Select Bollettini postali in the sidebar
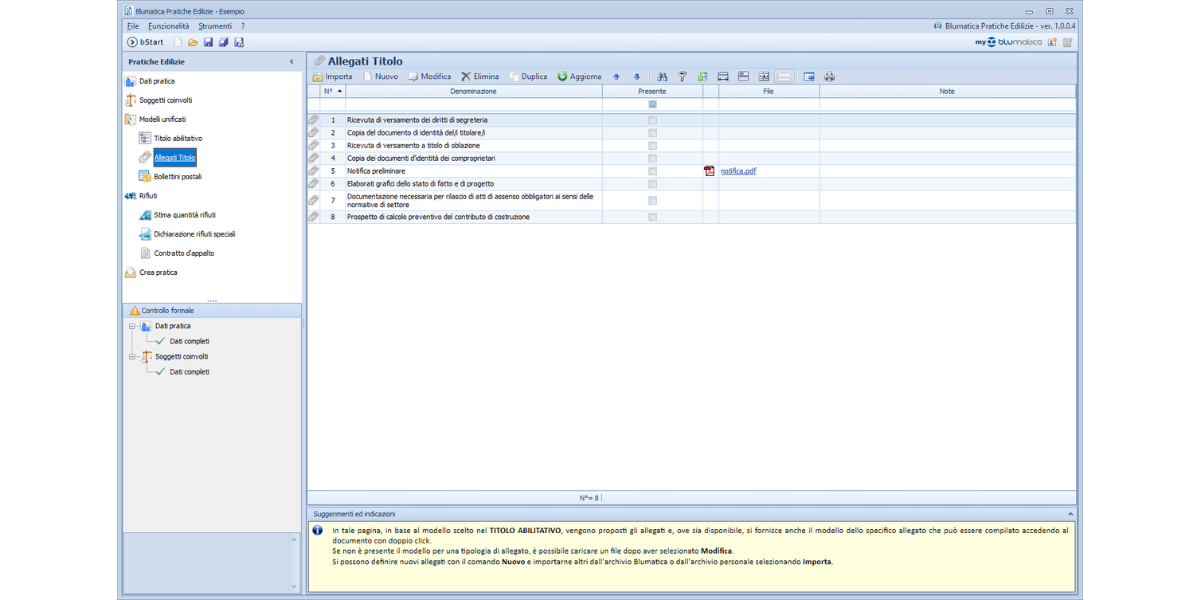The height and width of the screenshot is (600, 1200). [177, 176]
